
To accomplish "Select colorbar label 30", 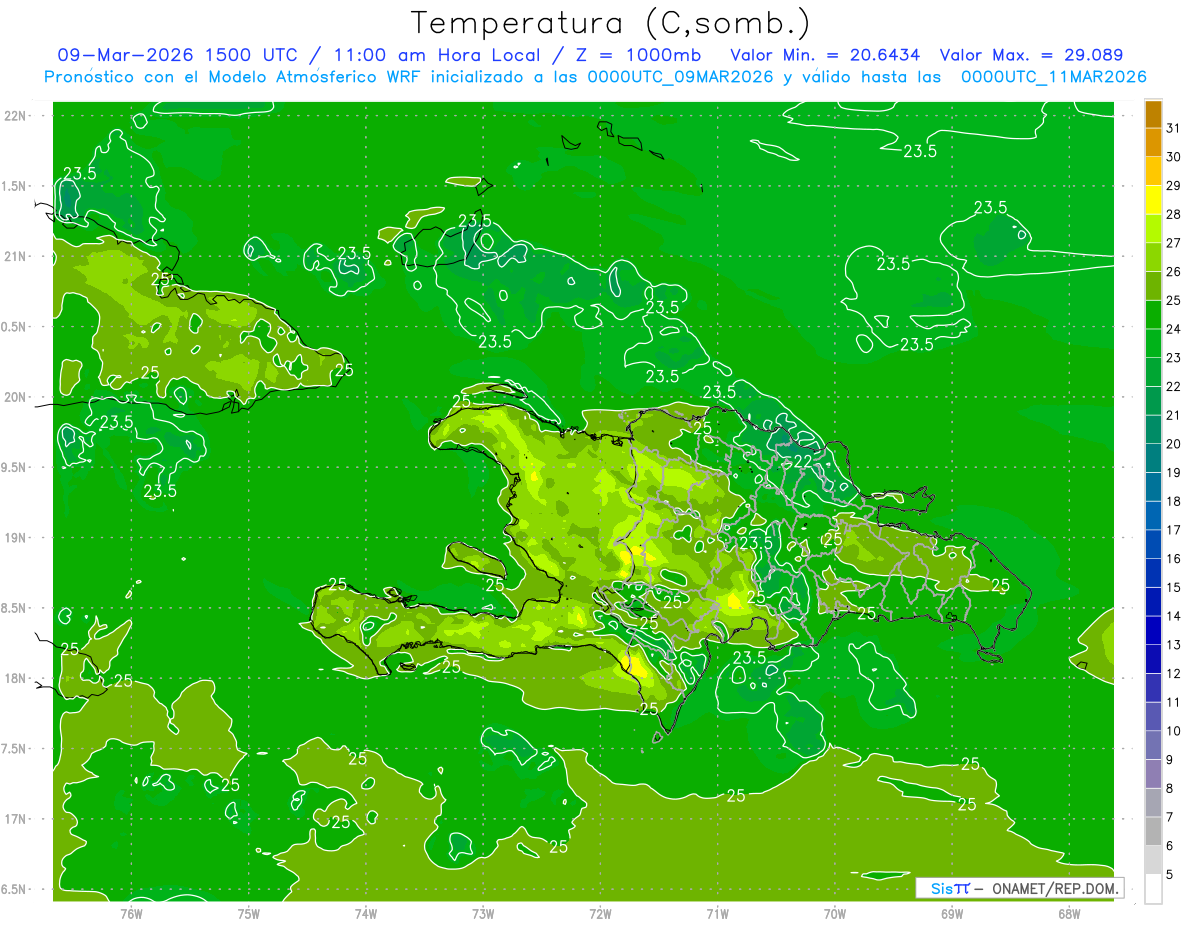I will coord(1174,157).
